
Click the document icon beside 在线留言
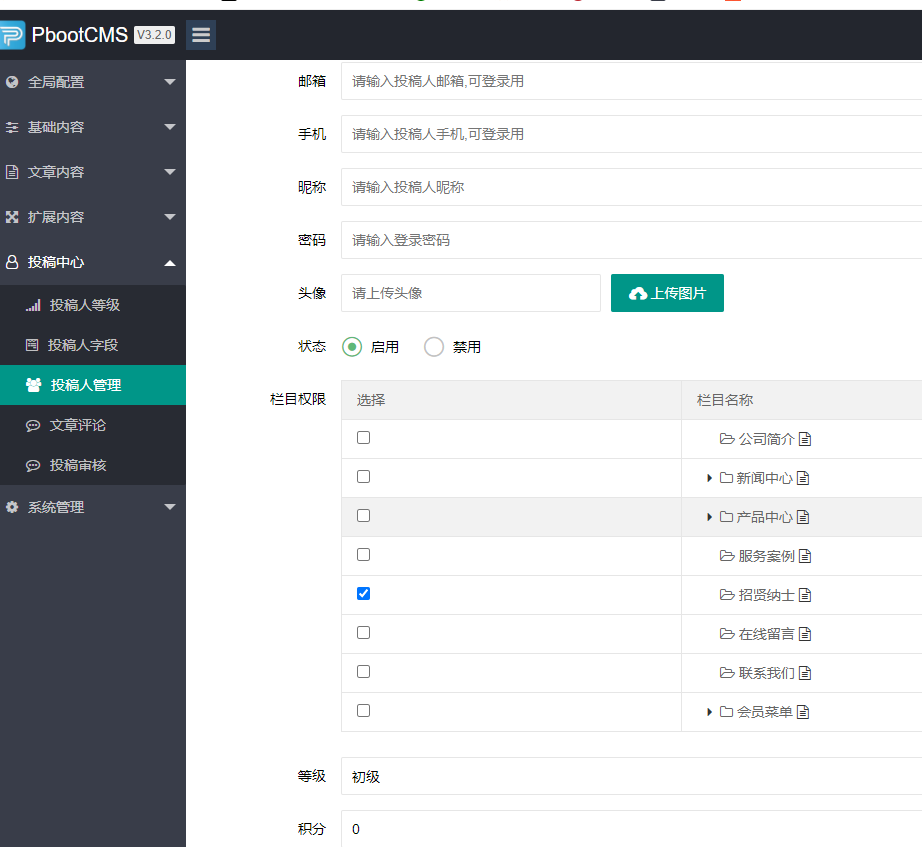(805, 634)
